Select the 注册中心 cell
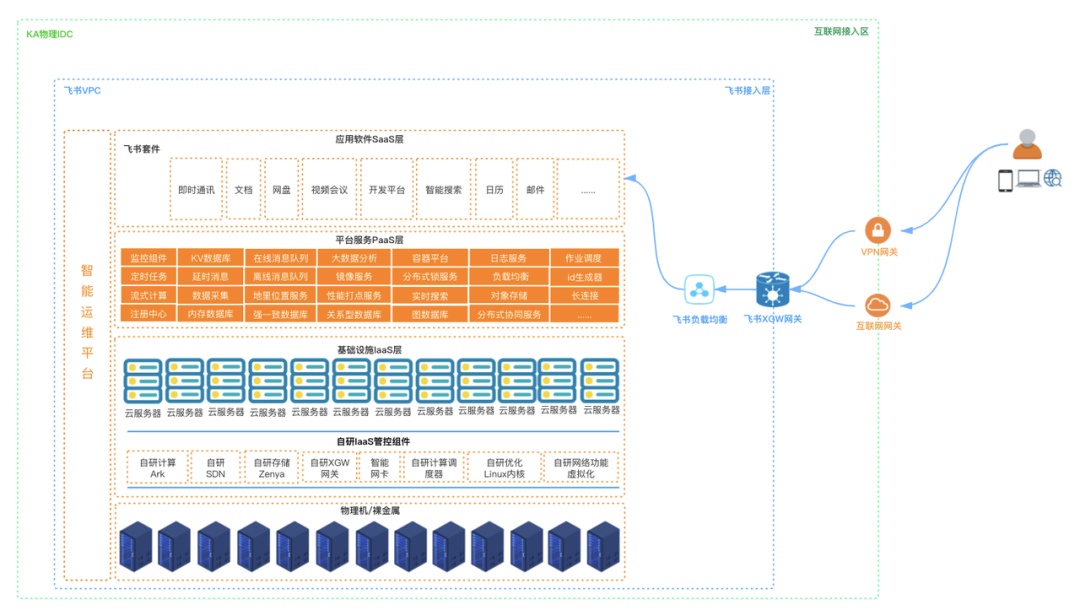Image resolution: width=1080 pixels, height=616 pixels. tap(148, 314)
